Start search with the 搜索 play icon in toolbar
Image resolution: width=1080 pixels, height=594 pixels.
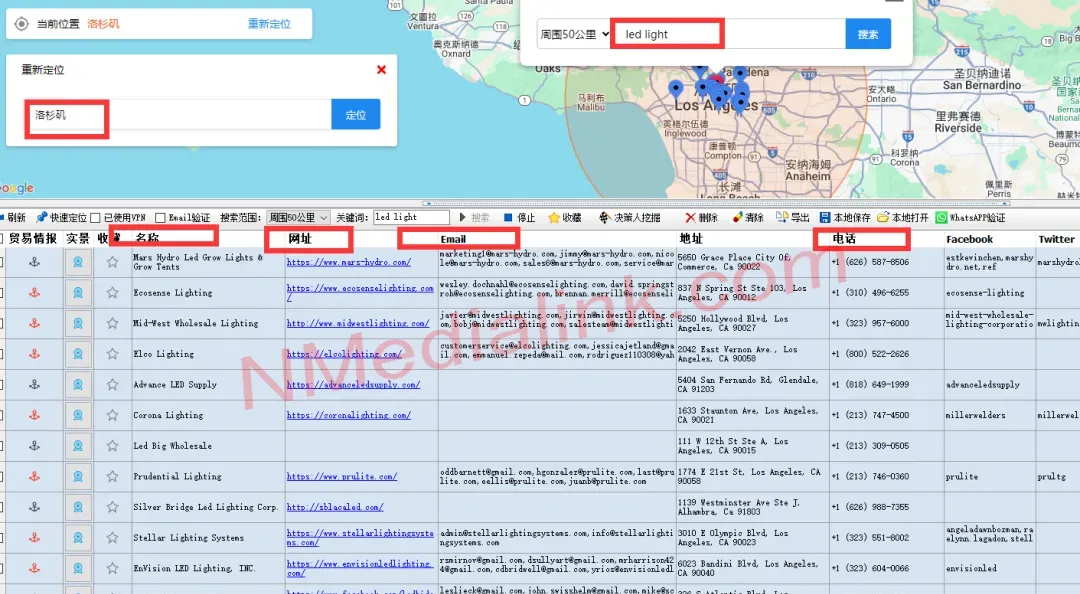(463, 218)
